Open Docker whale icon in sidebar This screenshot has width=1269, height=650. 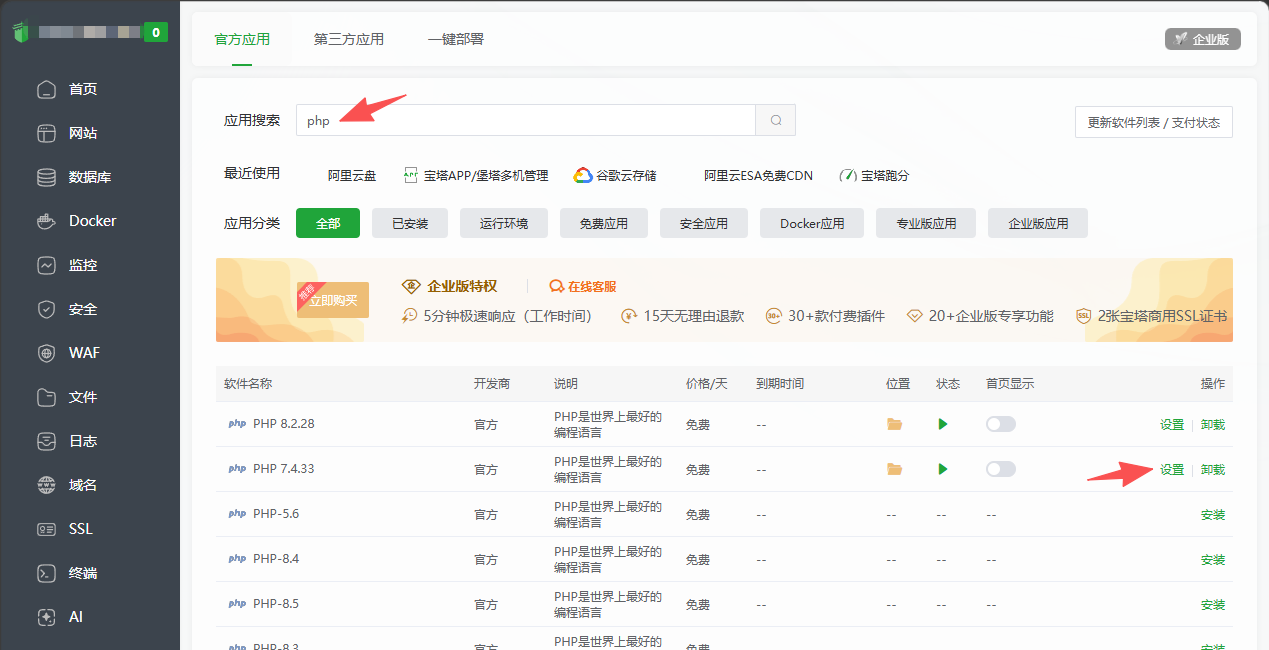pyautogui.click(x=46, y=221)
